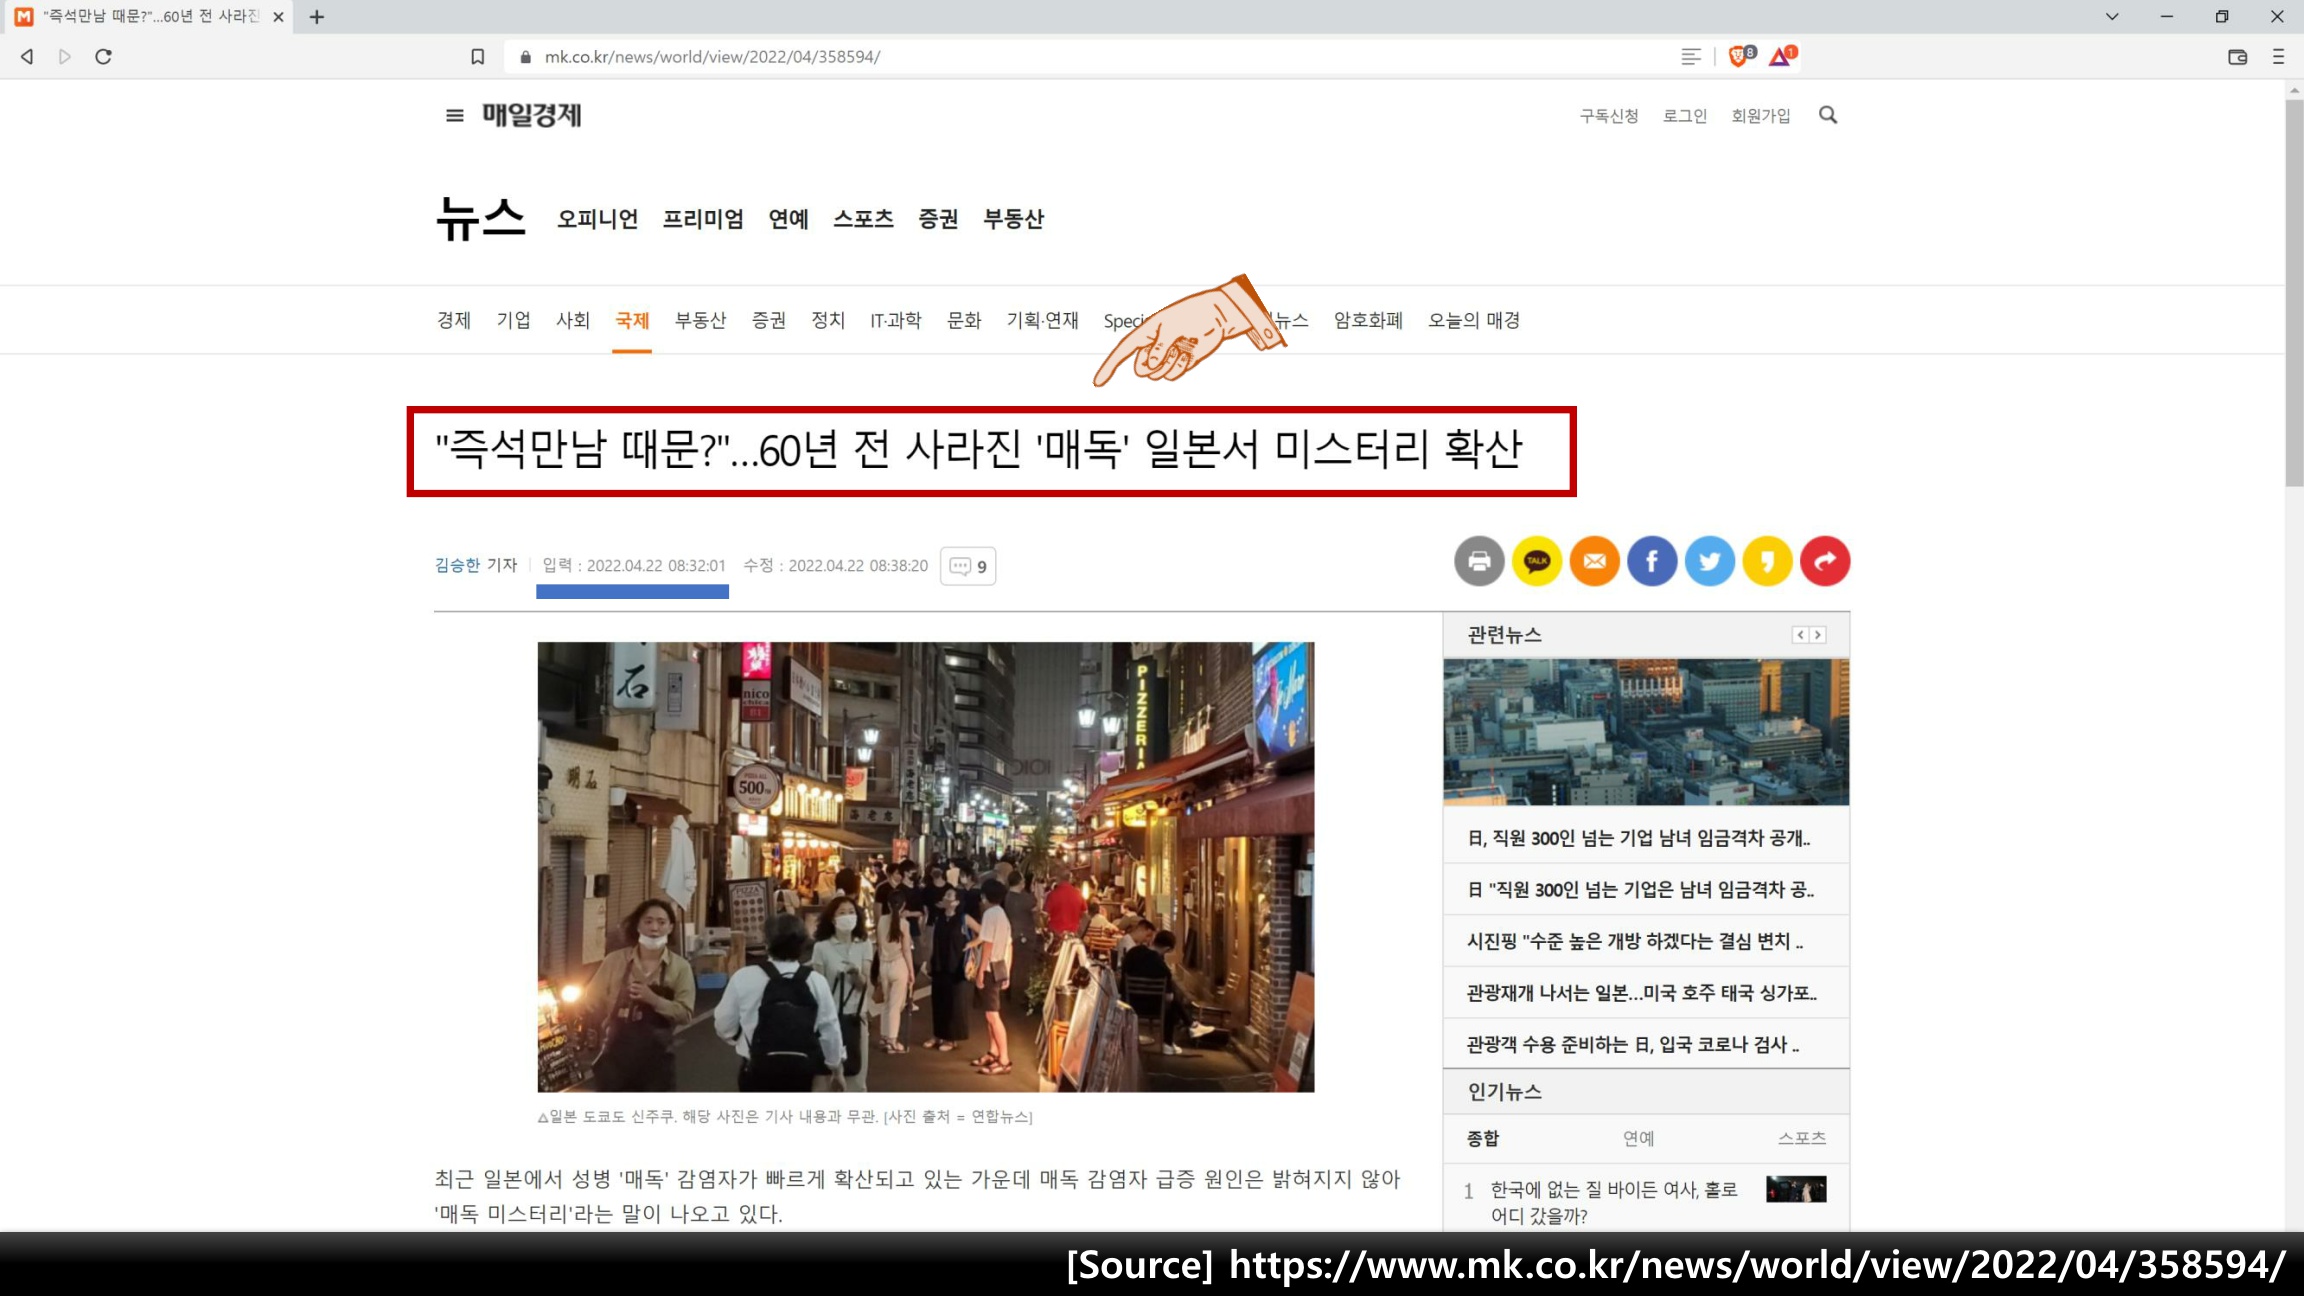Screen dimensions: 2304x1296
Task: Share article via KakaoTalk icon
Action: (x=1537, y=561)
